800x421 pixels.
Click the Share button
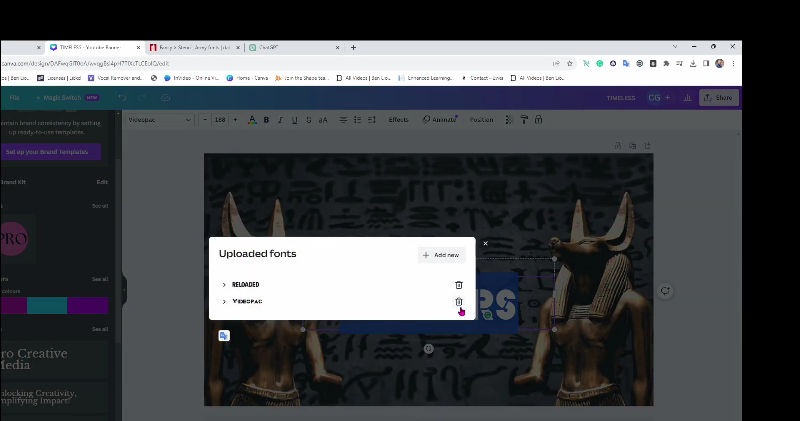(718, 97)
